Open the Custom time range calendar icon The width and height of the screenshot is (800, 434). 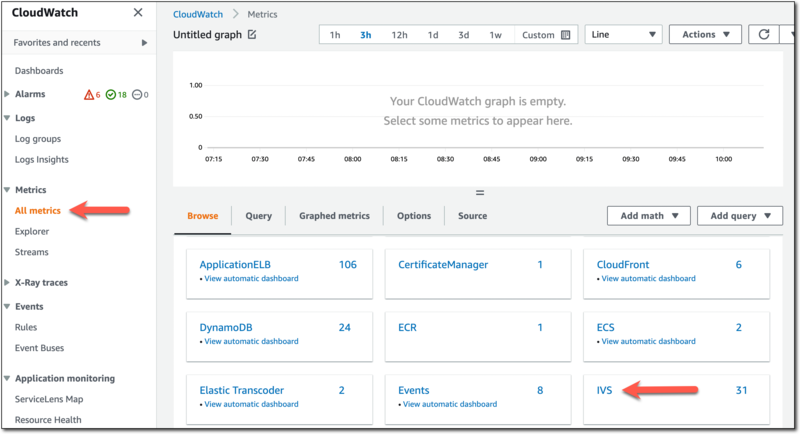coord(565,35)
